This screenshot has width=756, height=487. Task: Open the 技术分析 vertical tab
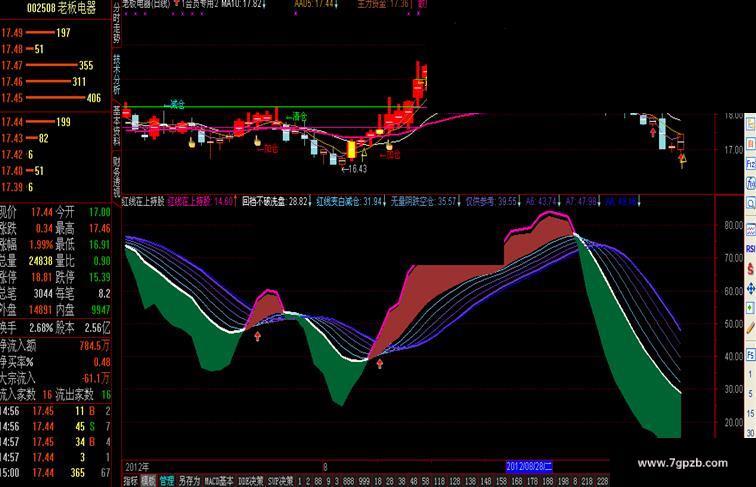tap(117, 73)
